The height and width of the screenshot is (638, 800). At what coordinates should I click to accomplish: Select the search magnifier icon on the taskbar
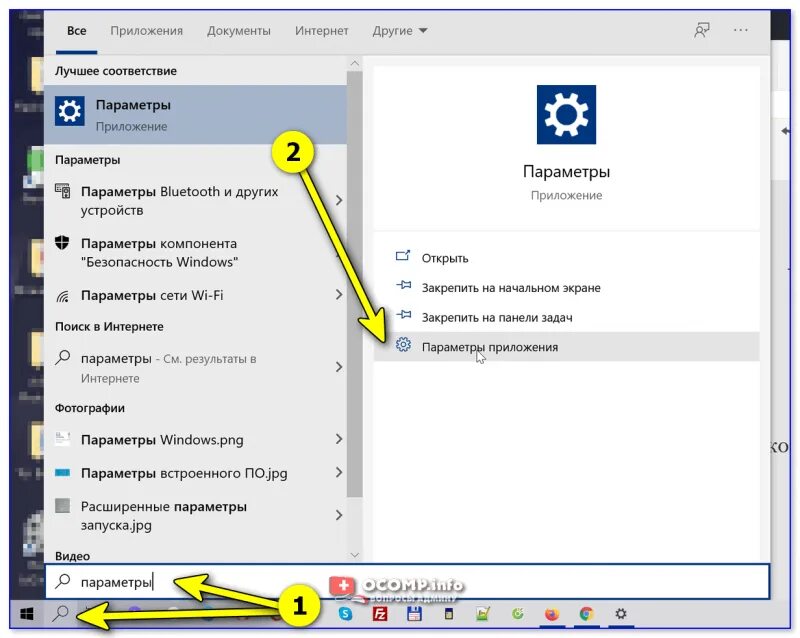tap(61, 613)
